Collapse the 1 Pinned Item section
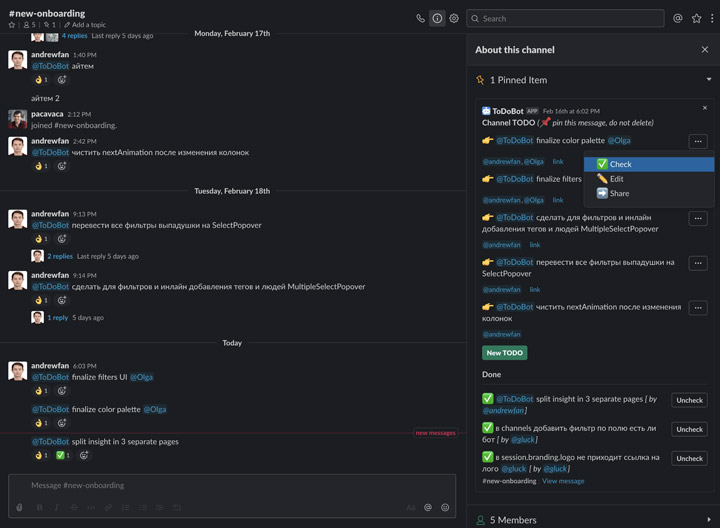 709,79
